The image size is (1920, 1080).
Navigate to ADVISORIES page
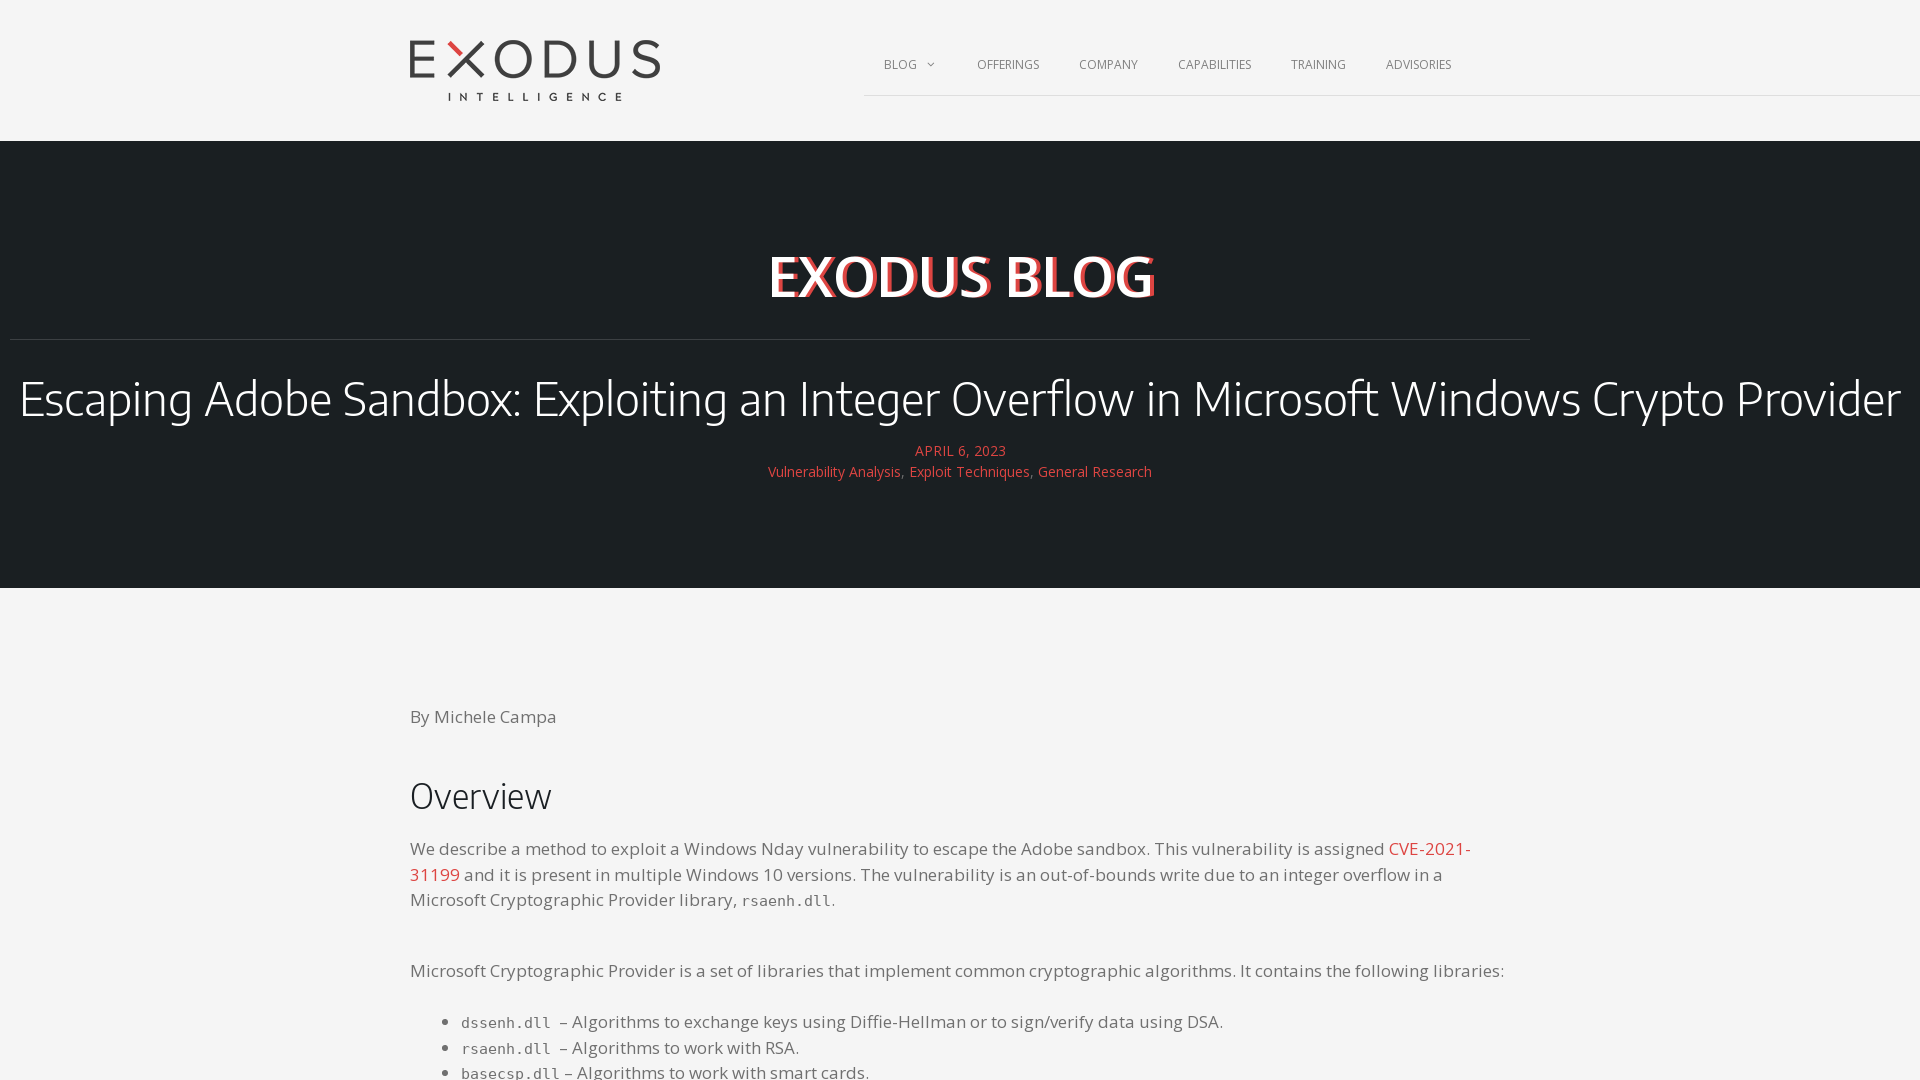[1418, 63]
